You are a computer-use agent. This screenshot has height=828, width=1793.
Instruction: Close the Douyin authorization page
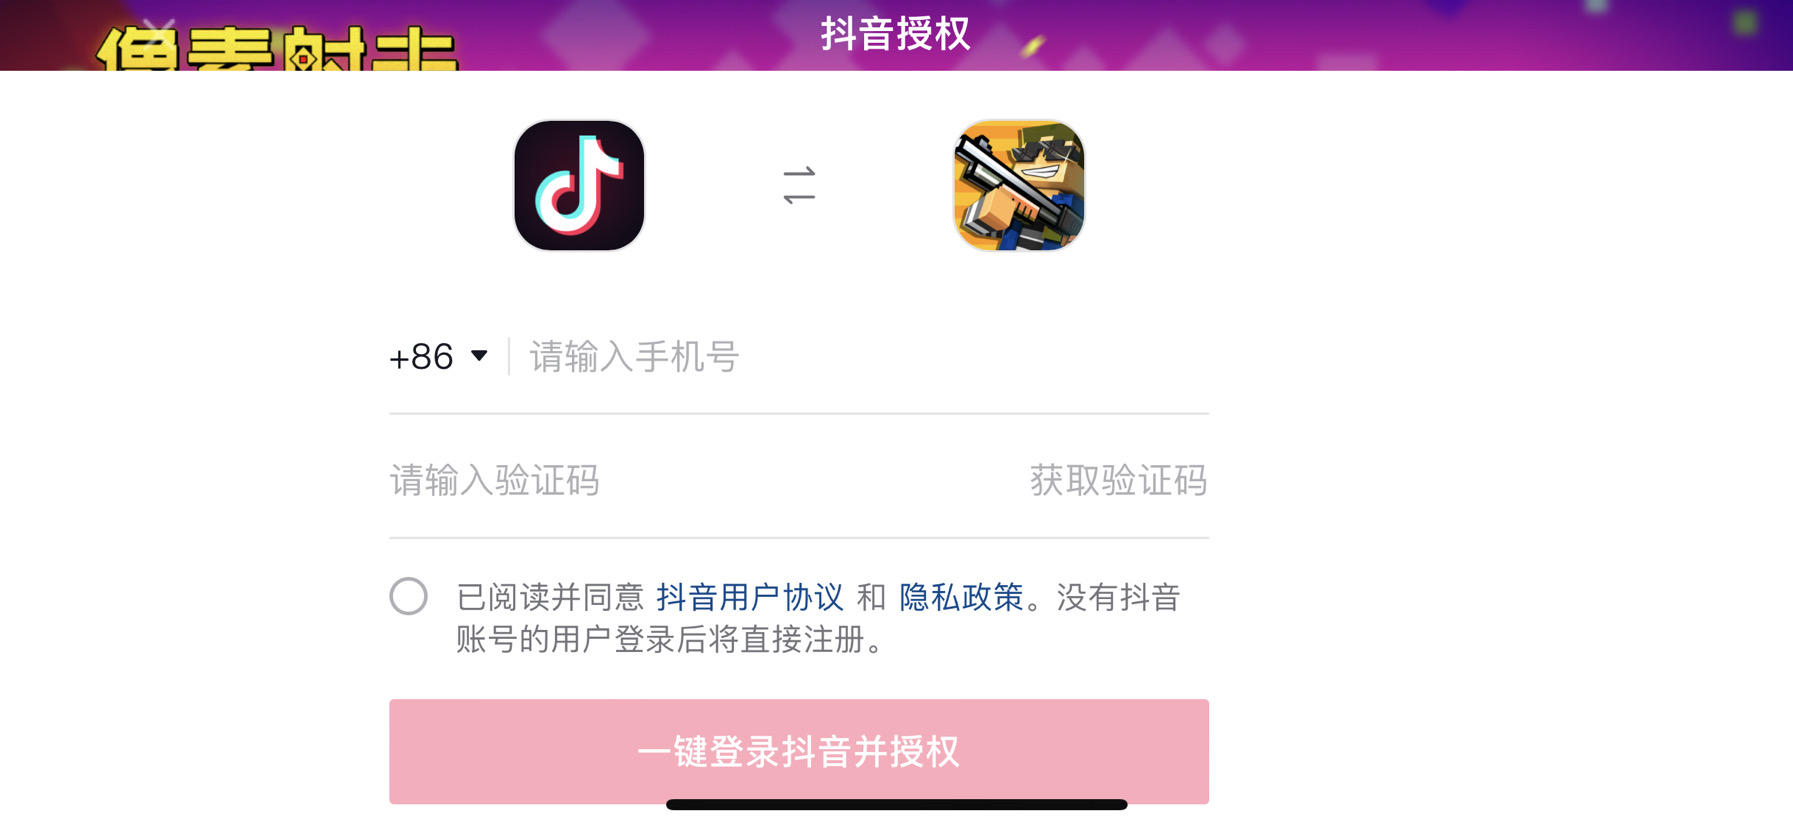click(159, 28)
